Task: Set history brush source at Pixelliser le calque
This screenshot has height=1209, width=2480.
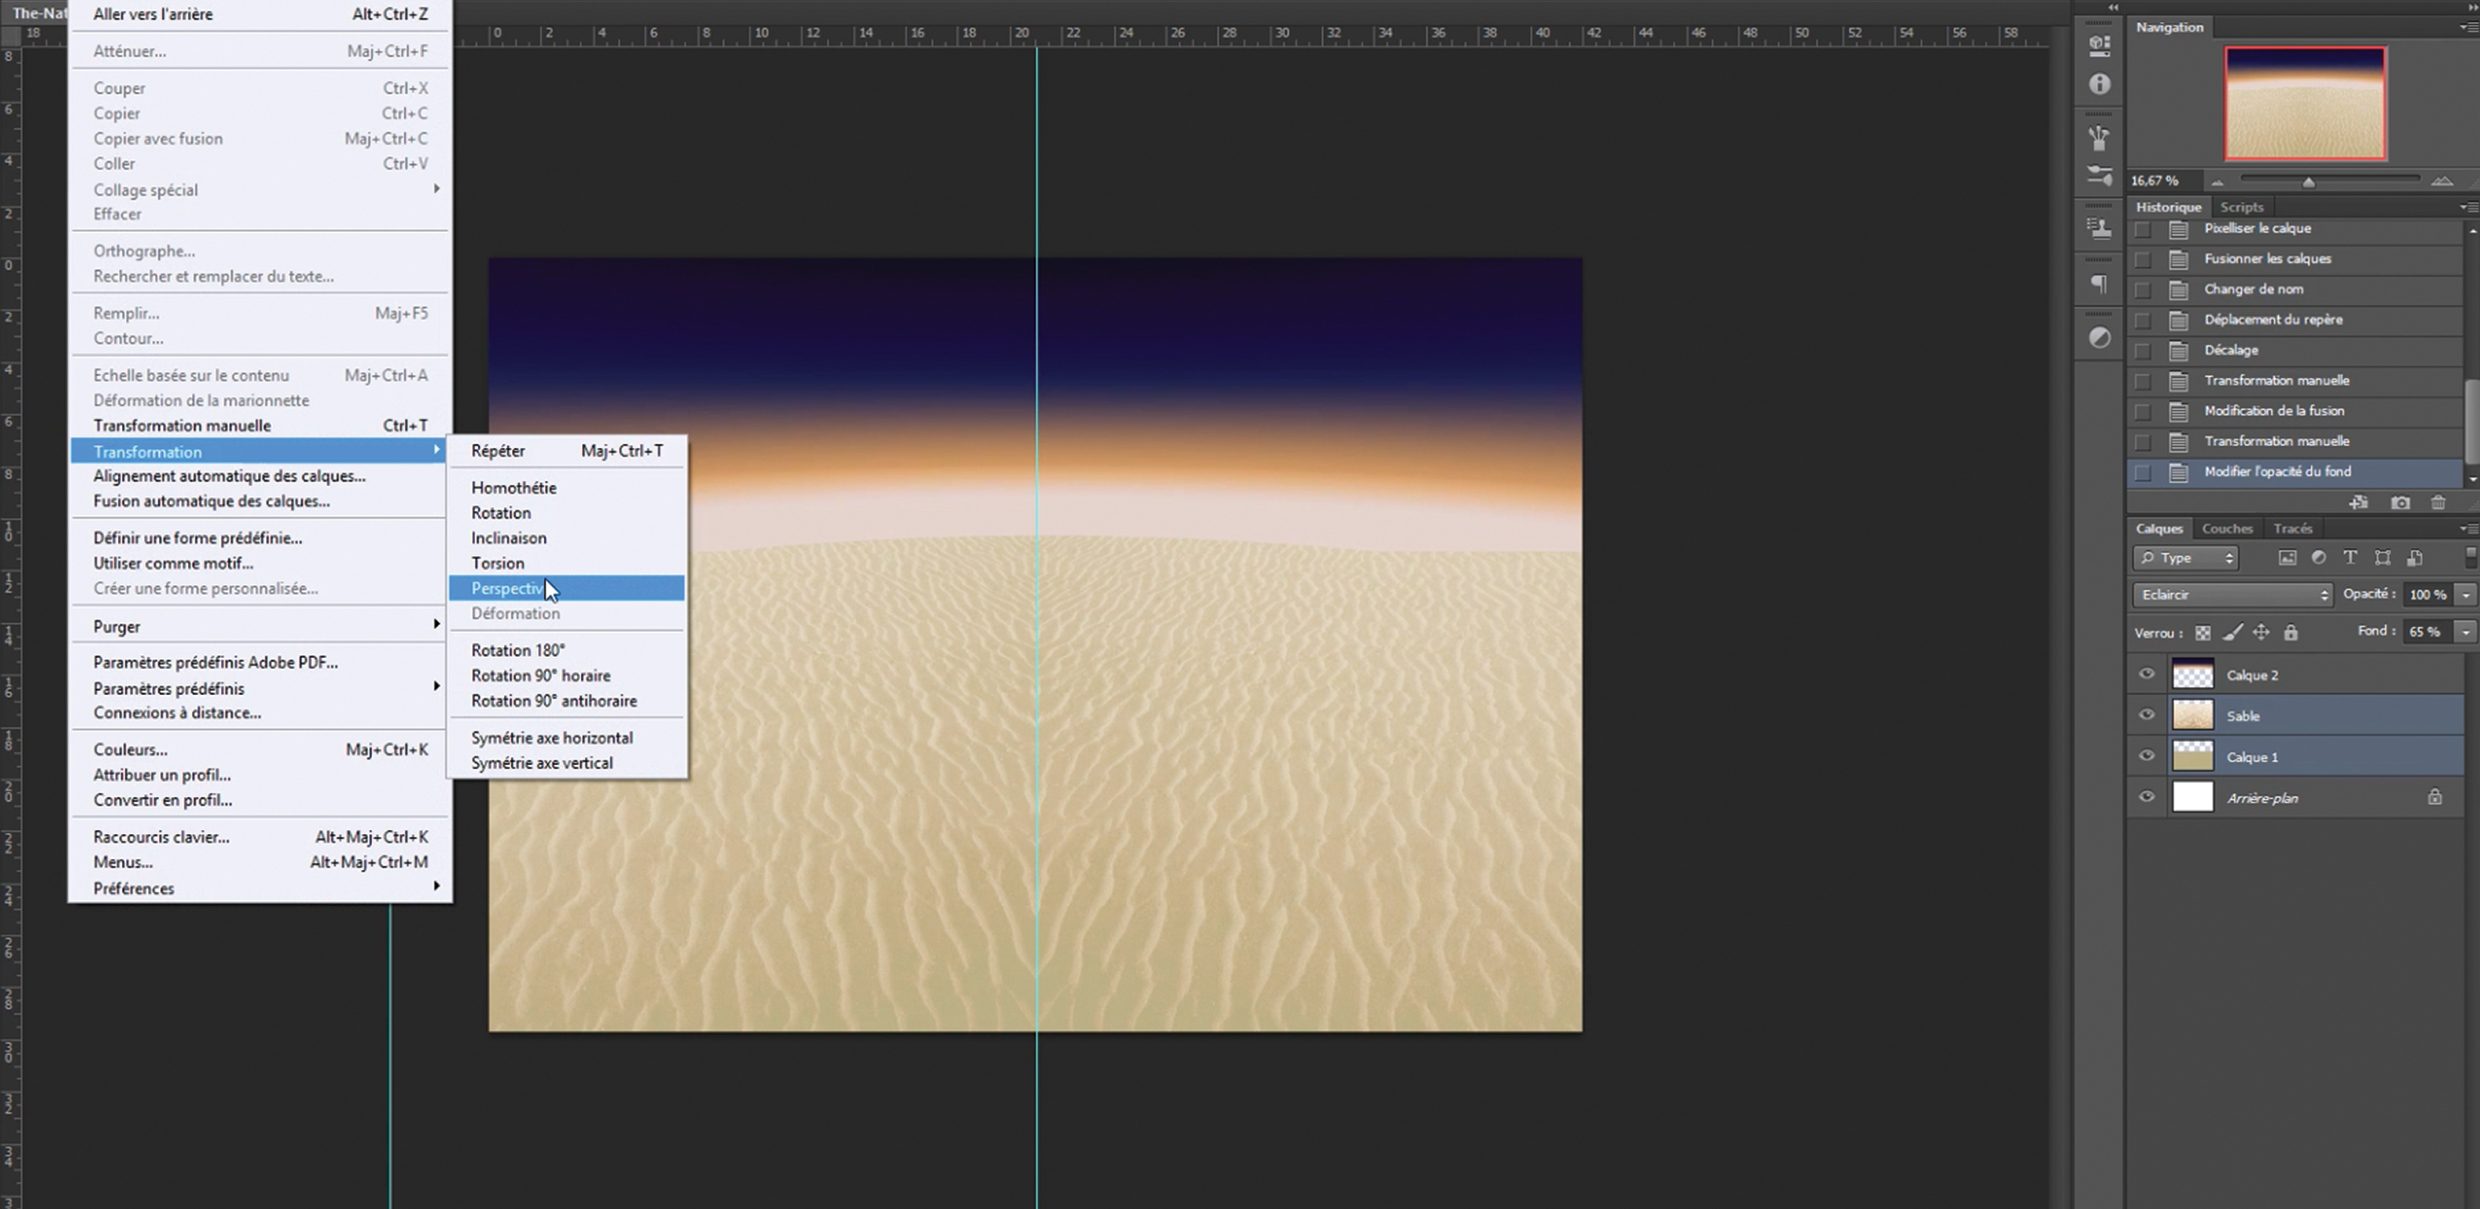Action: click(x=2142, y=229)
